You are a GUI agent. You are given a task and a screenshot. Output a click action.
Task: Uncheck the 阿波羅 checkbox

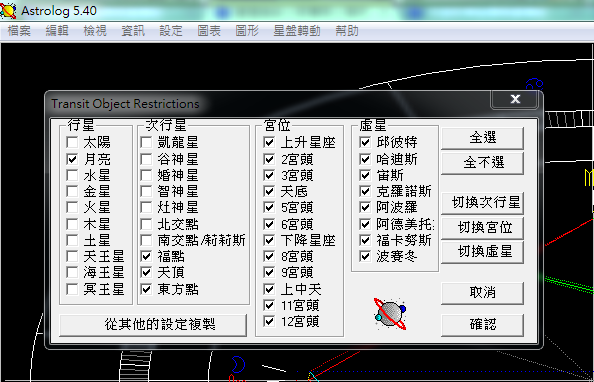(x=365, y=207)
